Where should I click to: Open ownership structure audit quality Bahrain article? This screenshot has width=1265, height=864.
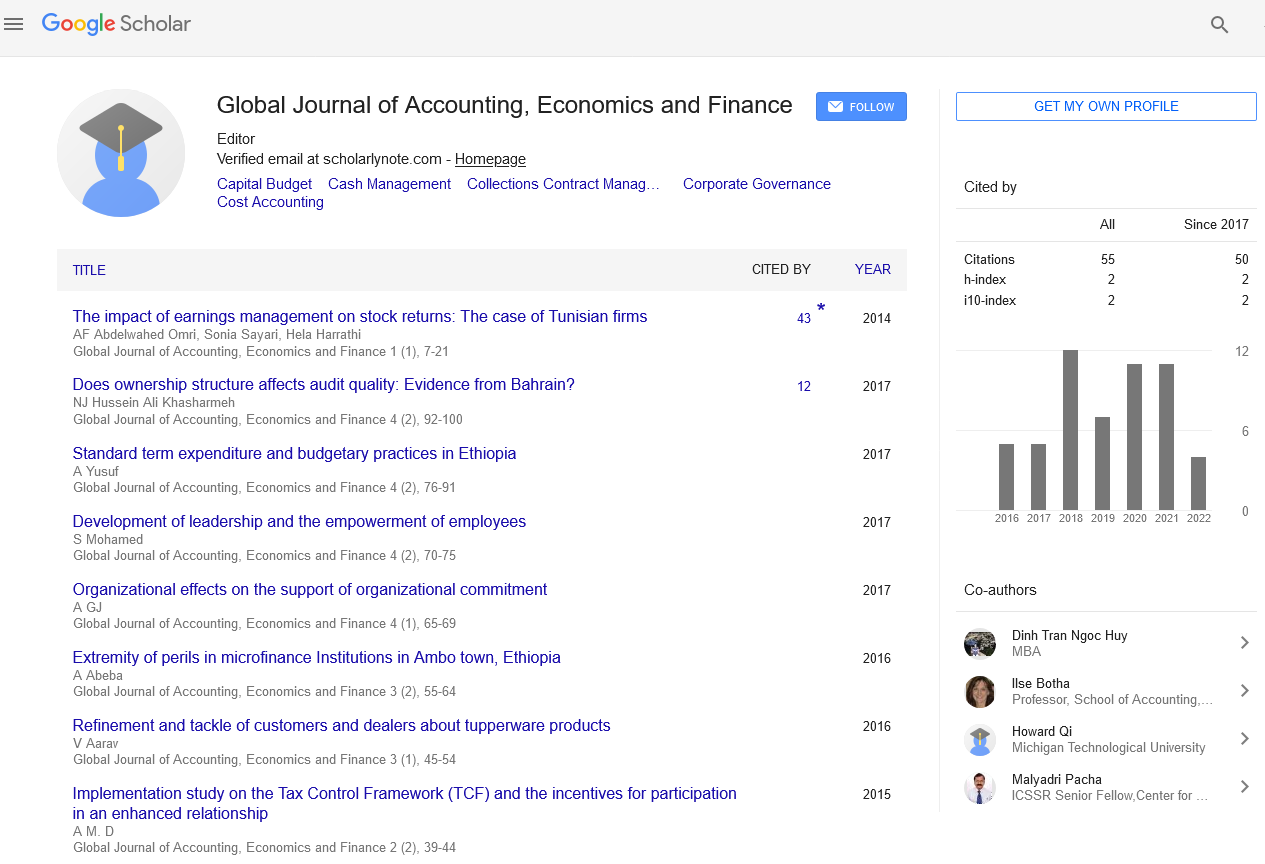point(324,384)
